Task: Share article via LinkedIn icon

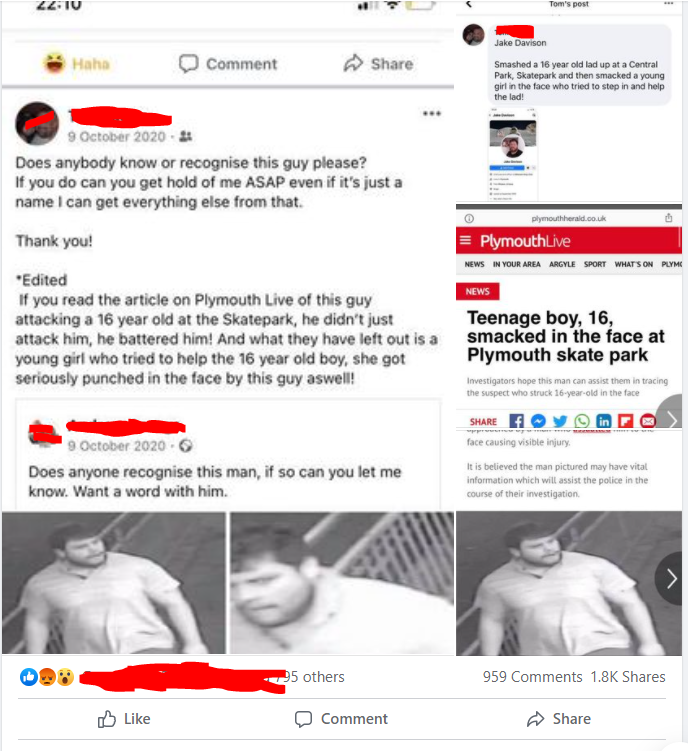Action: tap(604, 421)
